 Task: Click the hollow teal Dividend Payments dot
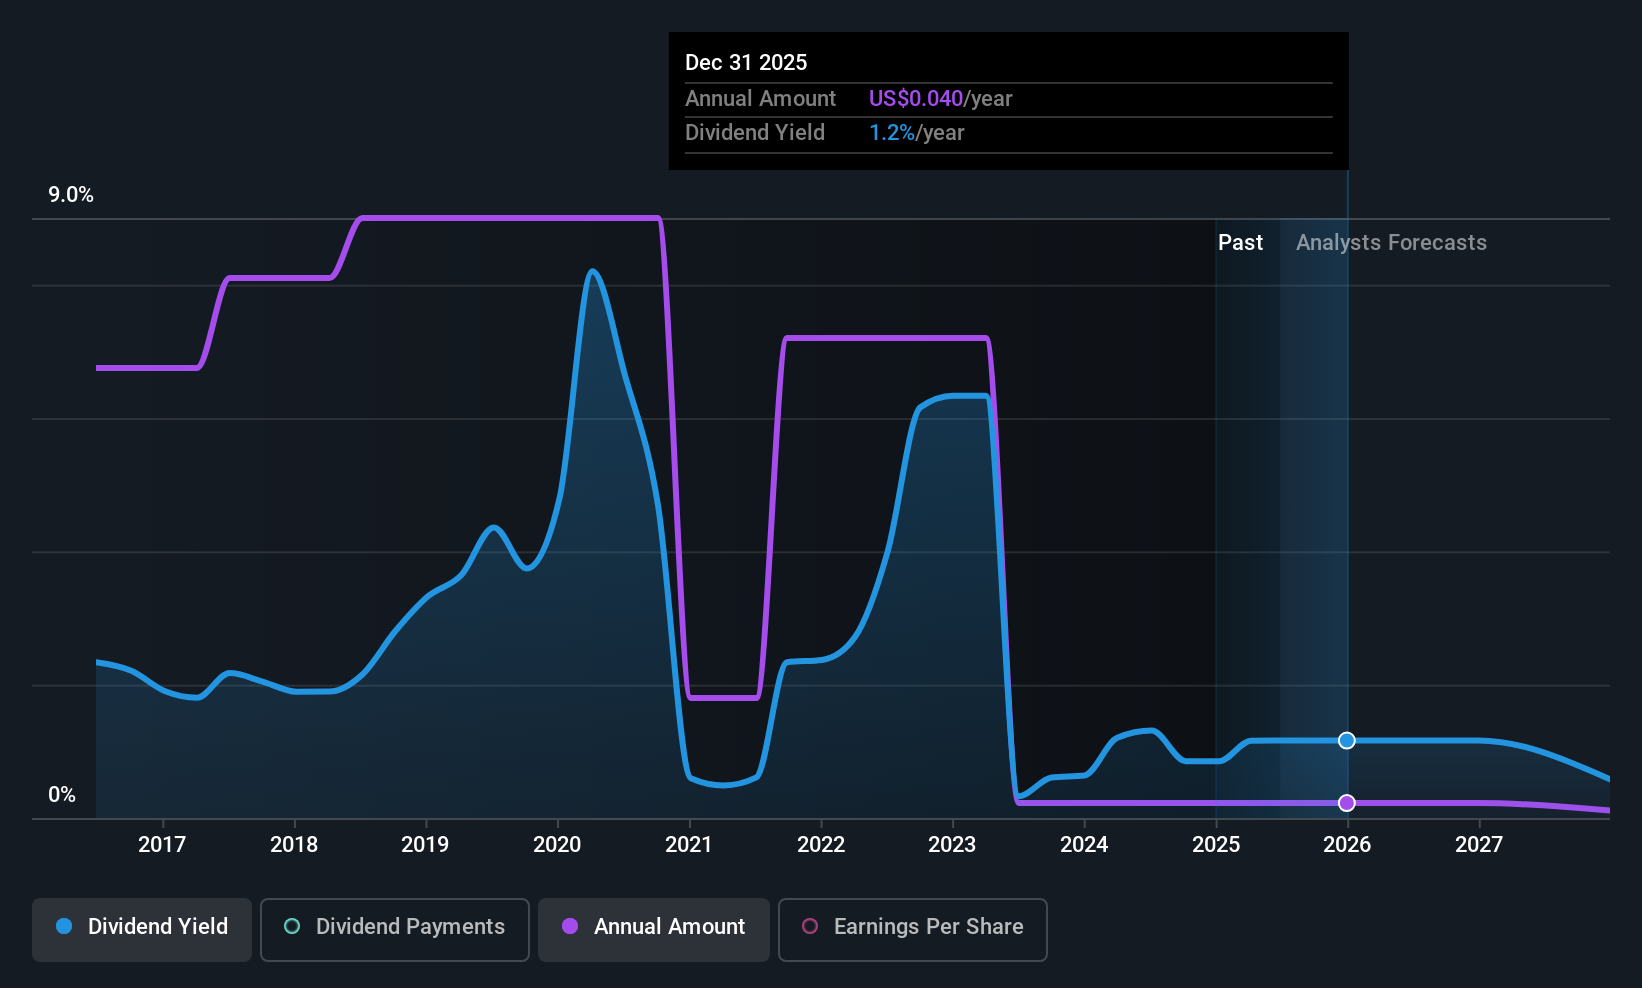pyautogui.click(x=292, y=926)
